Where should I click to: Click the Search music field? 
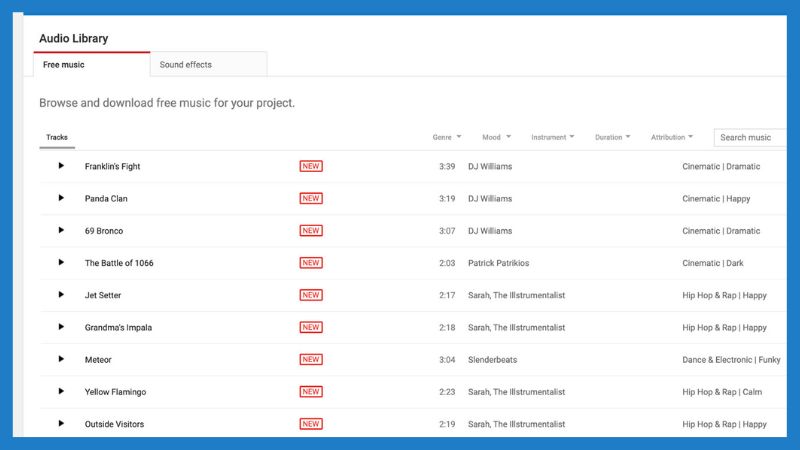tap(750, 138)
